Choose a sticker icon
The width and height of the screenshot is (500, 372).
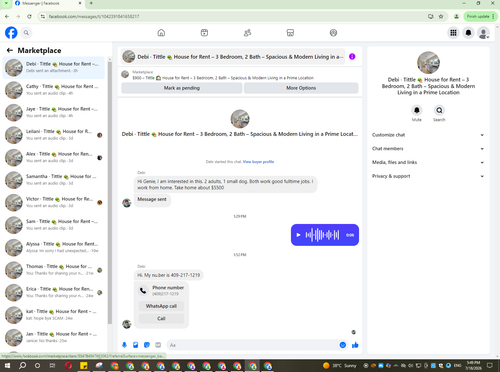(x=147, y=345)
